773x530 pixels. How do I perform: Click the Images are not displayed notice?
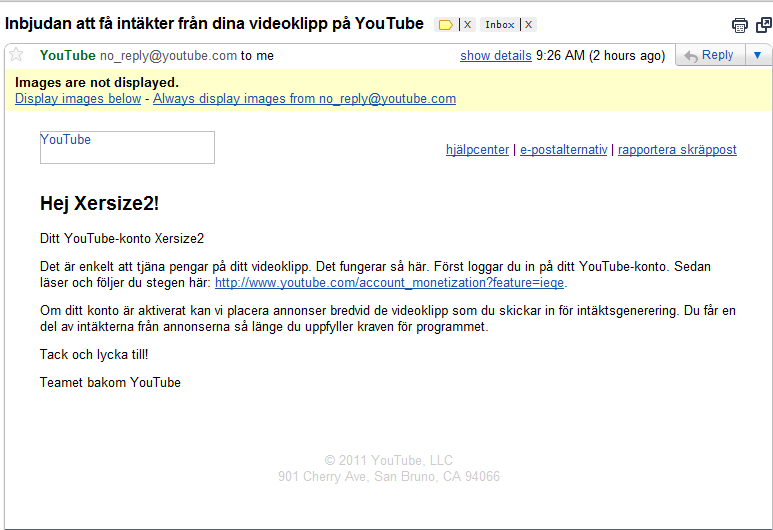97,82
